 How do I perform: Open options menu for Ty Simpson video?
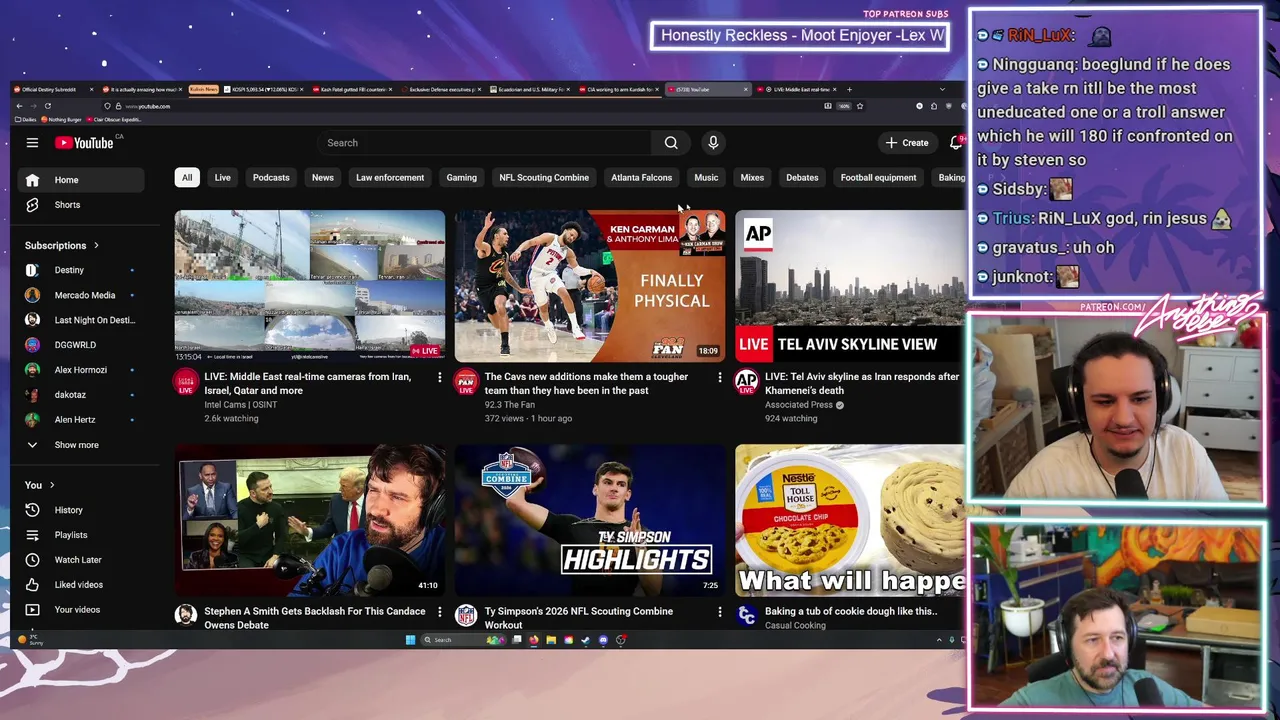click(719, 611)
